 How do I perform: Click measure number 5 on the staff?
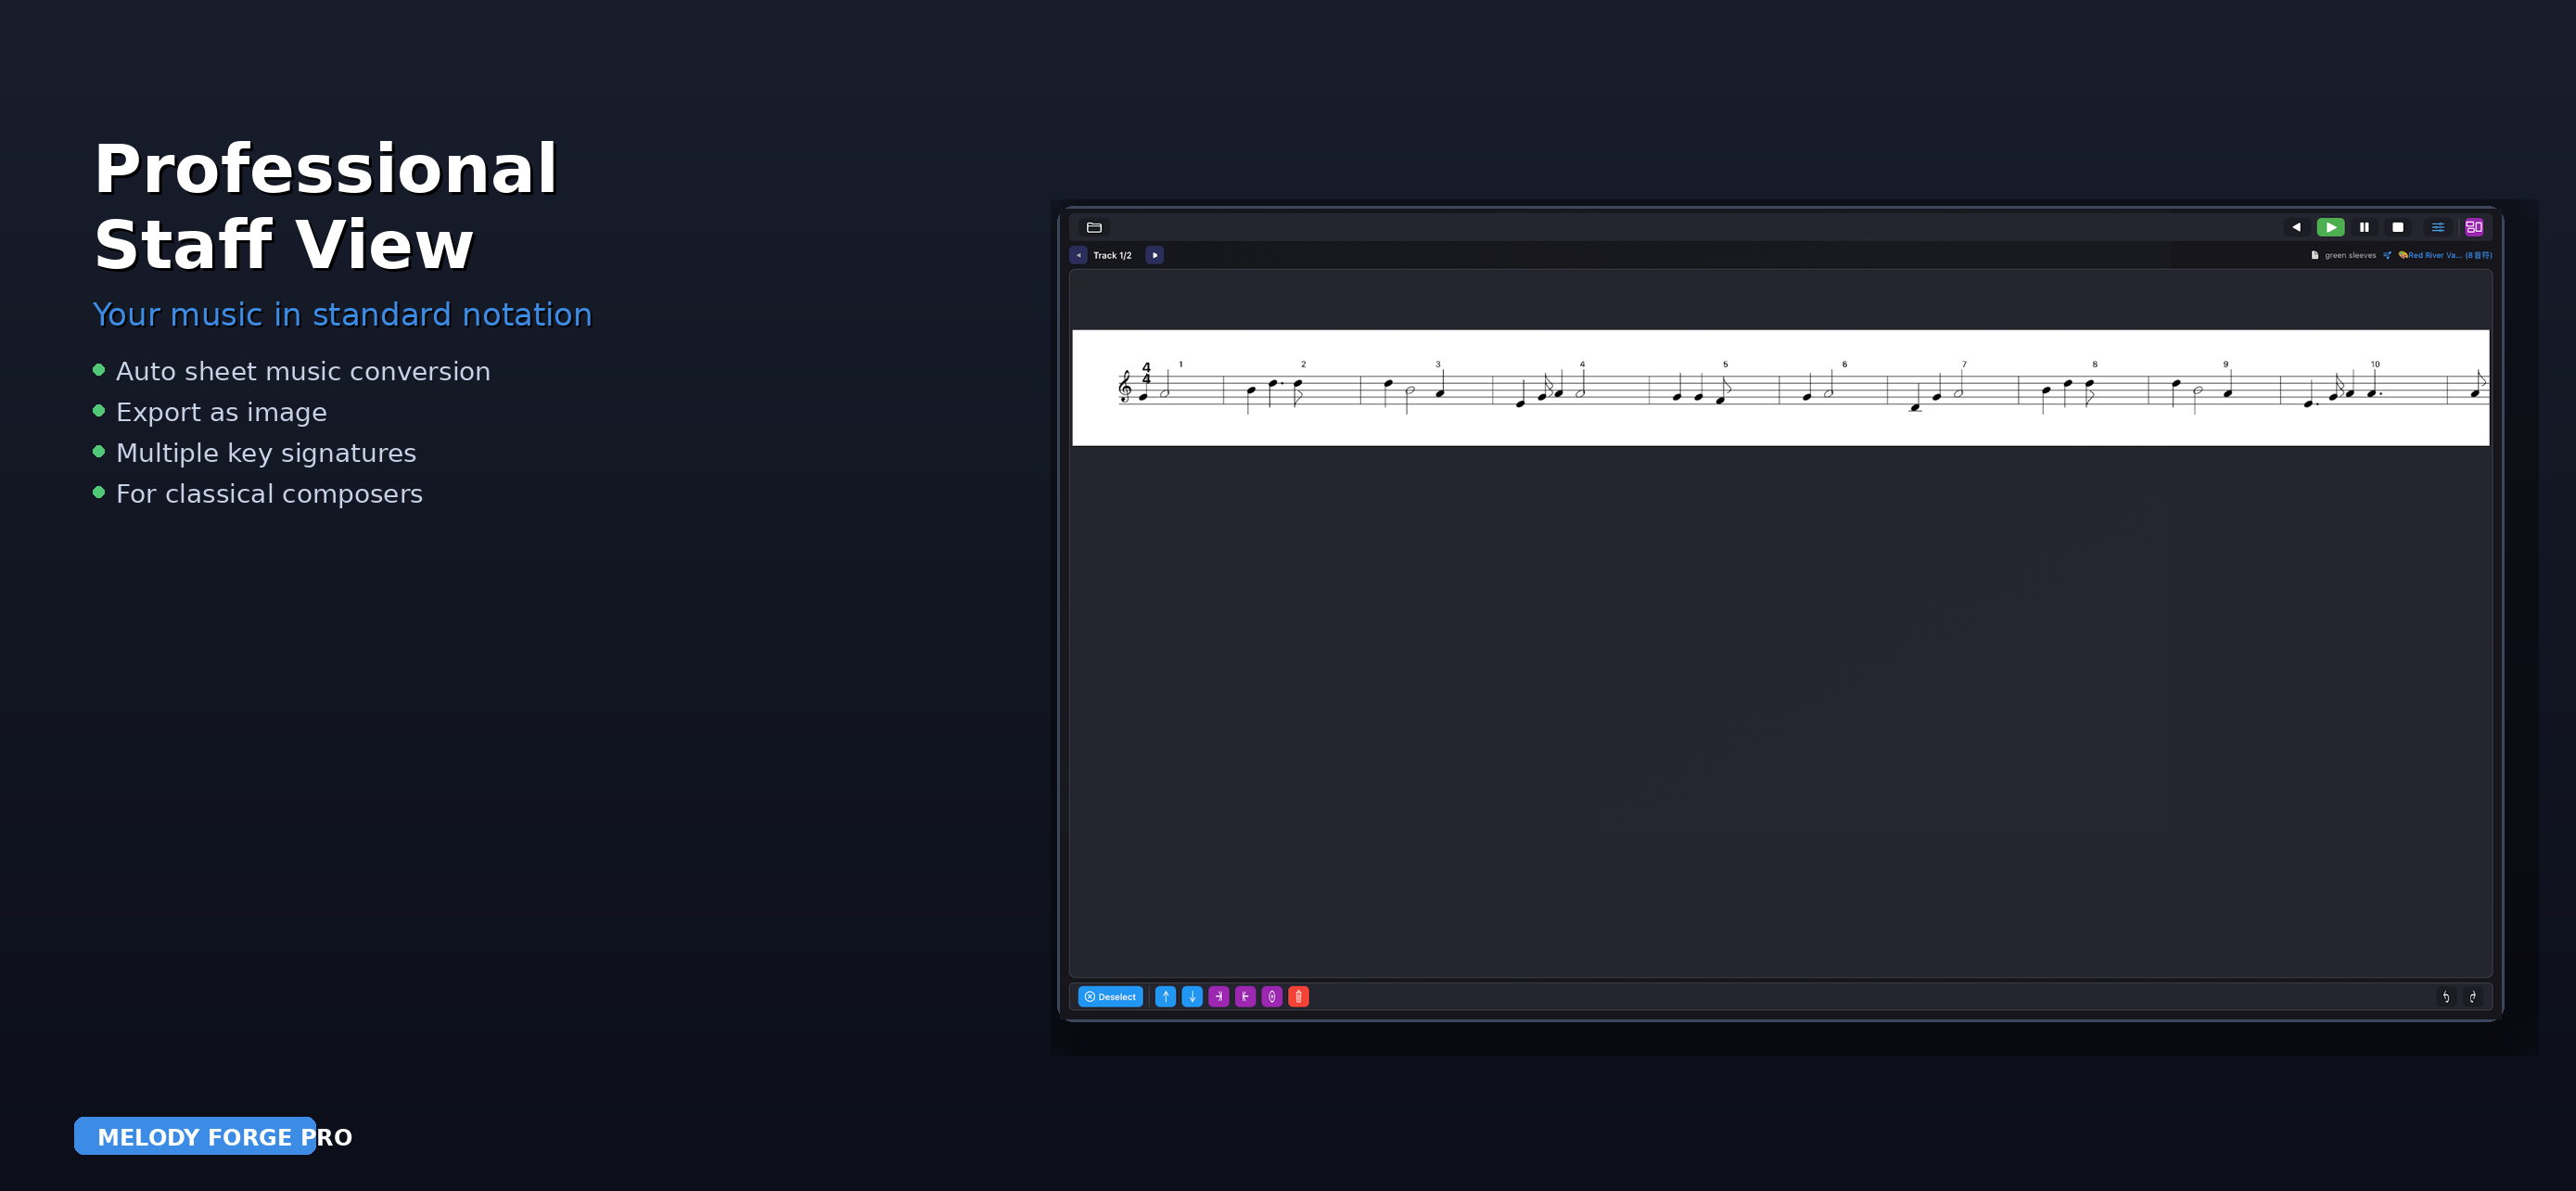tap(1725, 364)
